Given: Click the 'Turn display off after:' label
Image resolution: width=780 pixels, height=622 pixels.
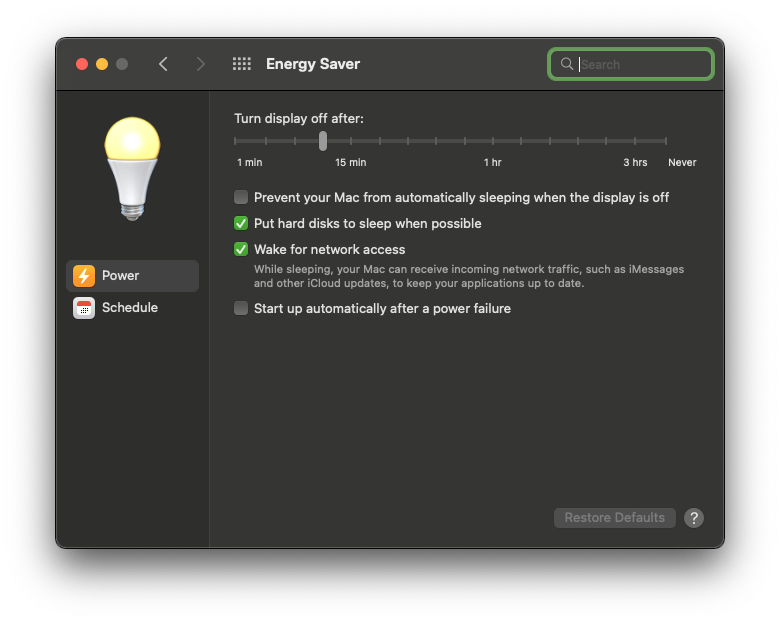Looking at the screenshot, I should pyautogui.click(x=299, y=118).
